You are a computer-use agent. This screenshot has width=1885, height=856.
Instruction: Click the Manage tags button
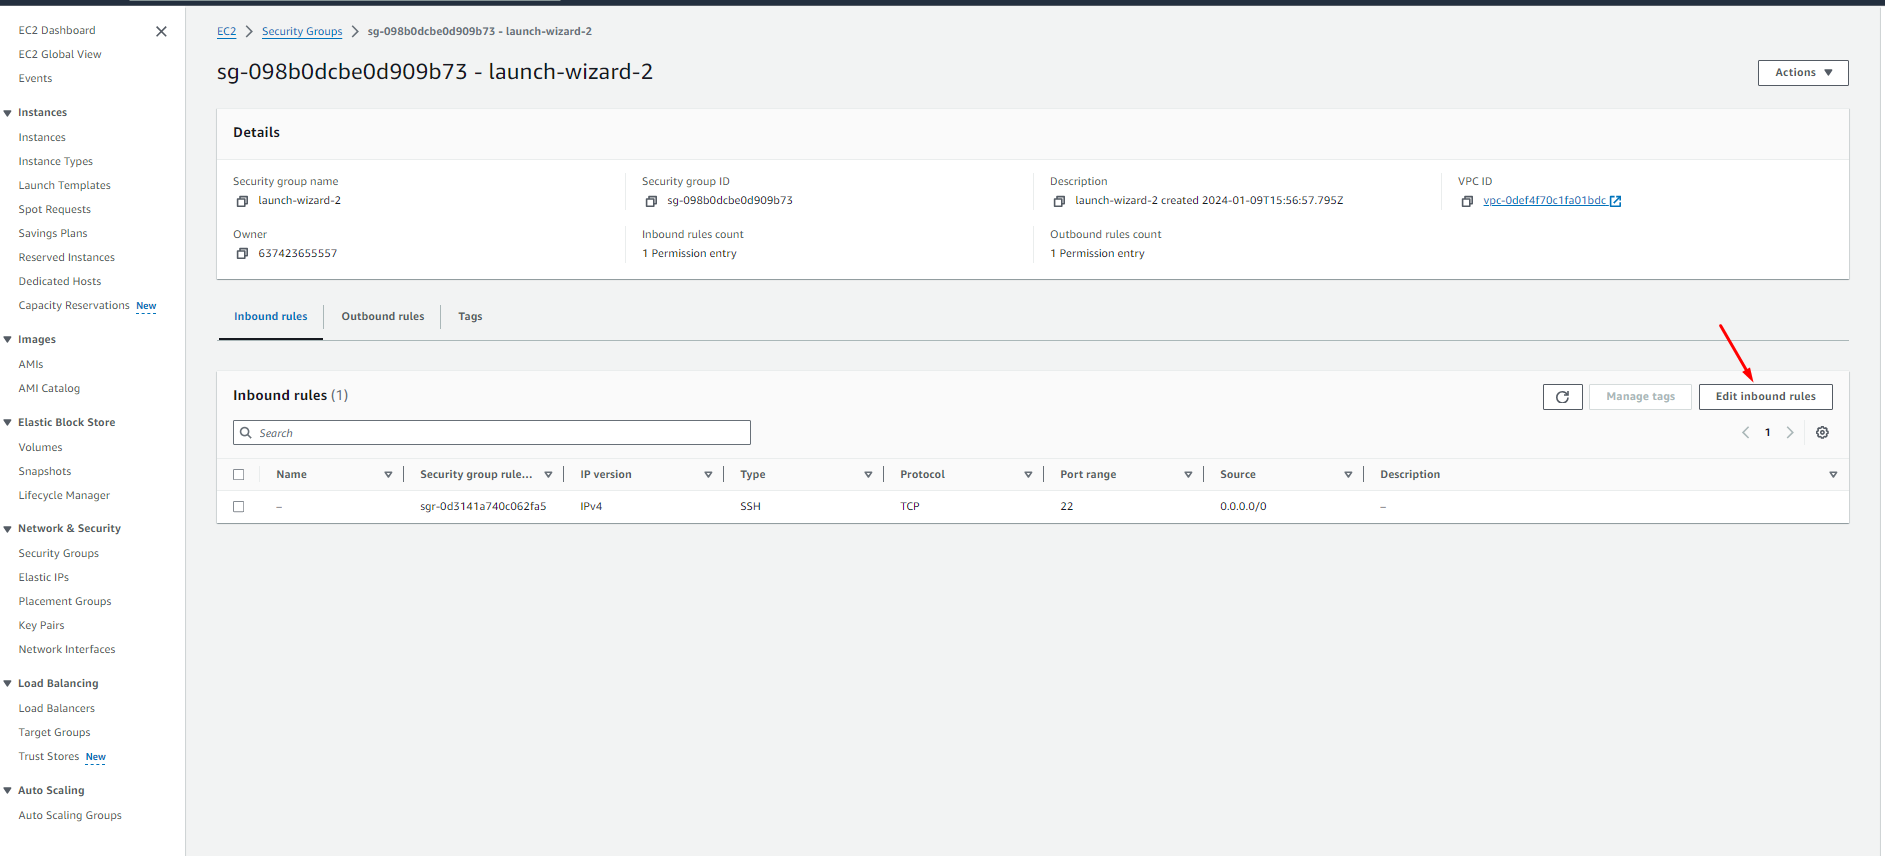1640,397
